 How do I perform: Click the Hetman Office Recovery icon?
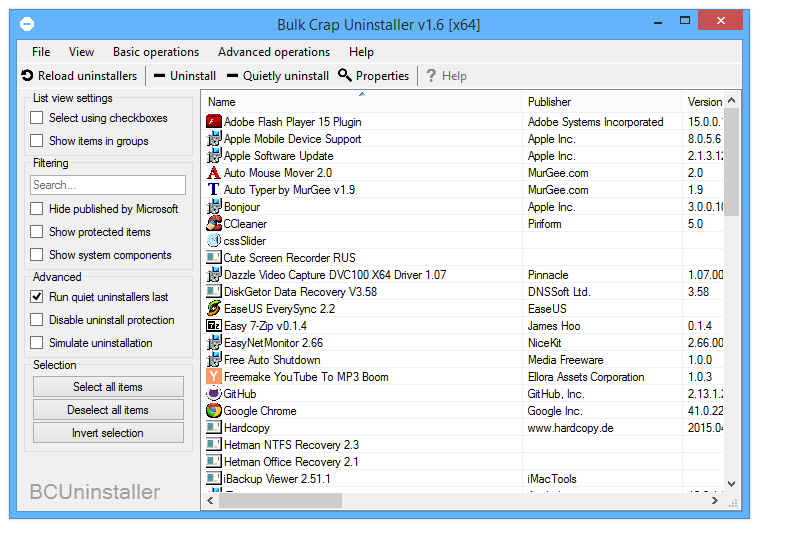[214, 461]
